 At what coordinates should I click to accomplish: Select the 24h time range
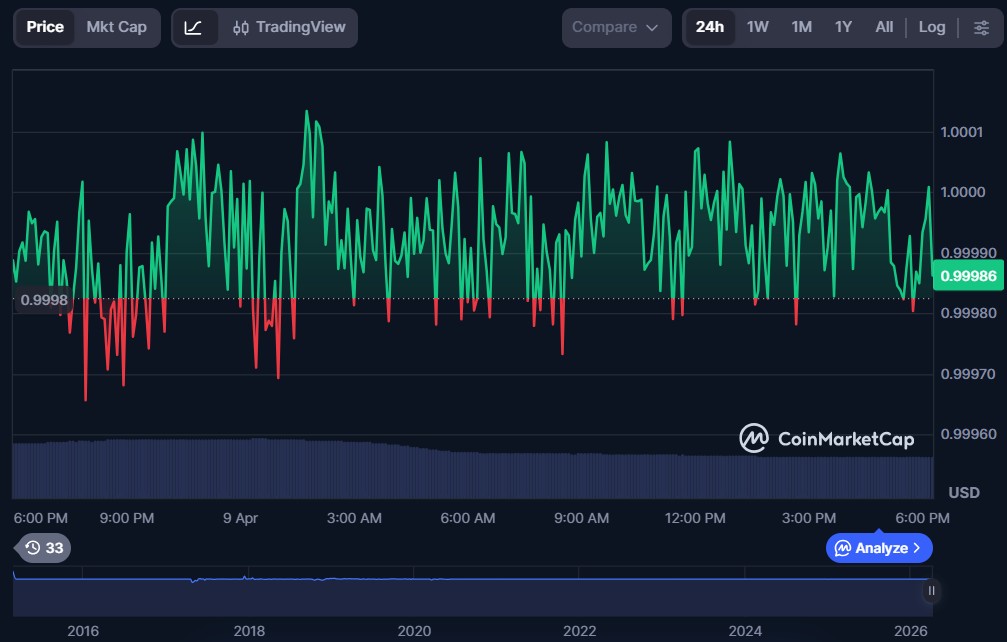point(710,28)
